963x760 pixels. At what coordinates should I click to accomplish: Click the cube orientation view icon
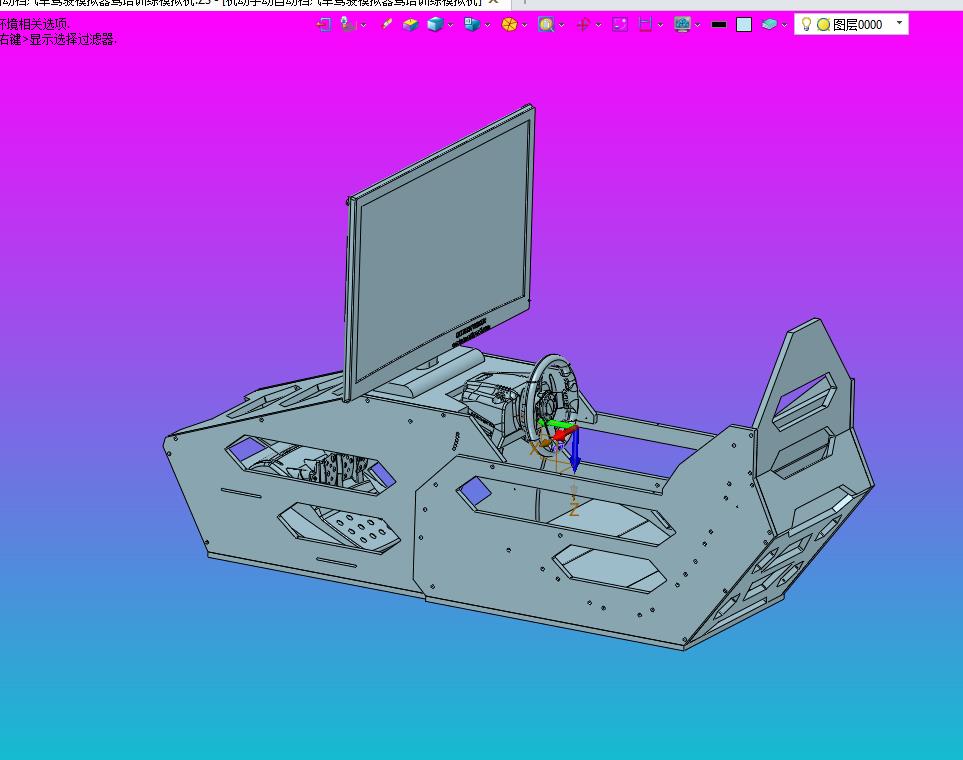472,25
